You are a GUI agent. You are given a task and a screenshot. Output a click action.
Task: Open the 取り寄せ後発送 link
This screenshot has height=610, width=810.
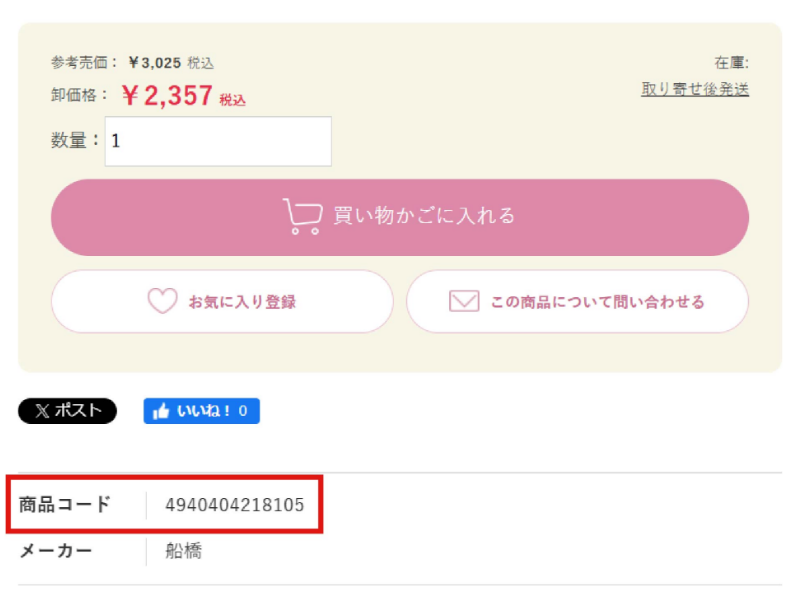(x=695, y=89)
